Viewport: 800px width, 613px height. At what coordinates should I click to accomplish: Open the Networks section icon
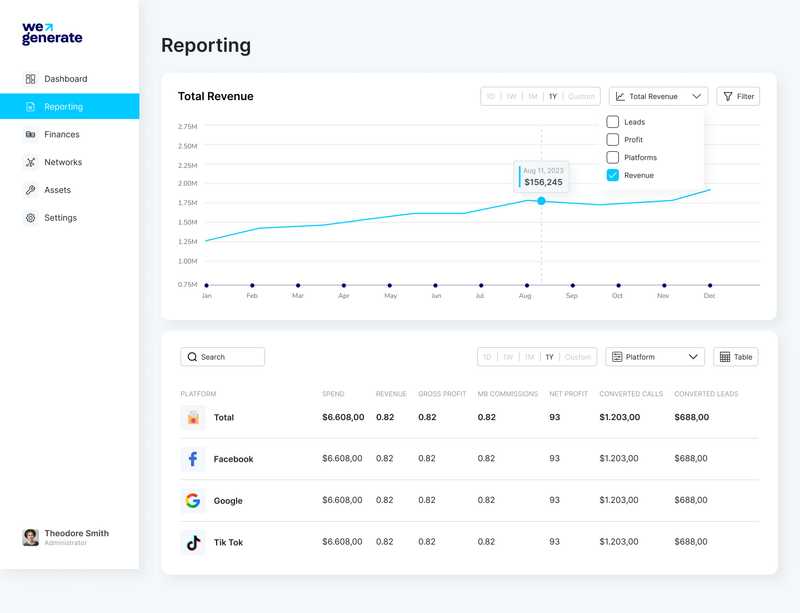pos(30,162)
